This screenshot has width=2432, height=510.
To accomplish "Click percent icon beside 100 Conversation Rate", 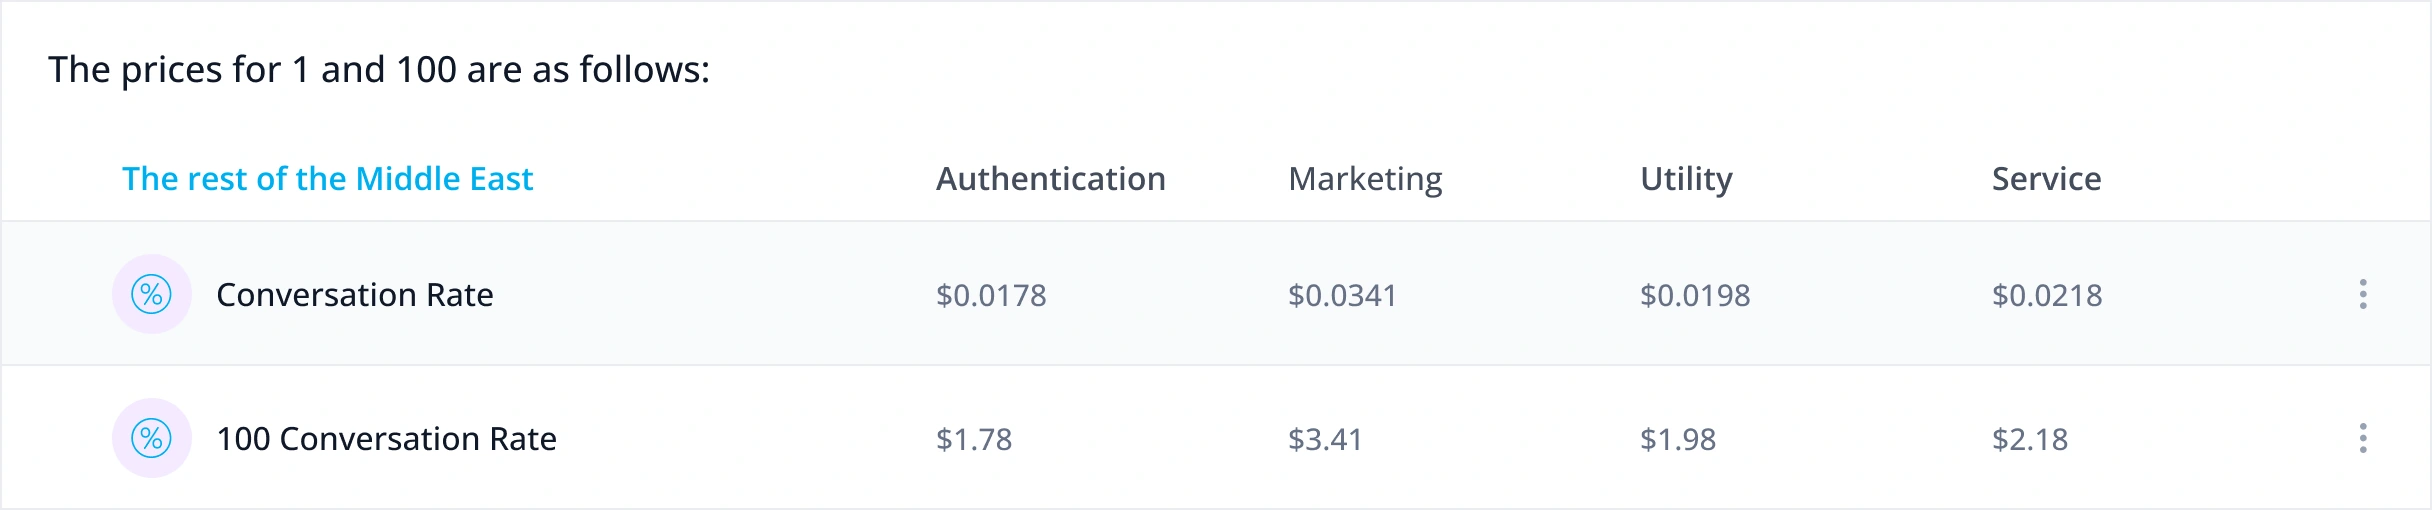I will click(152, 438).
